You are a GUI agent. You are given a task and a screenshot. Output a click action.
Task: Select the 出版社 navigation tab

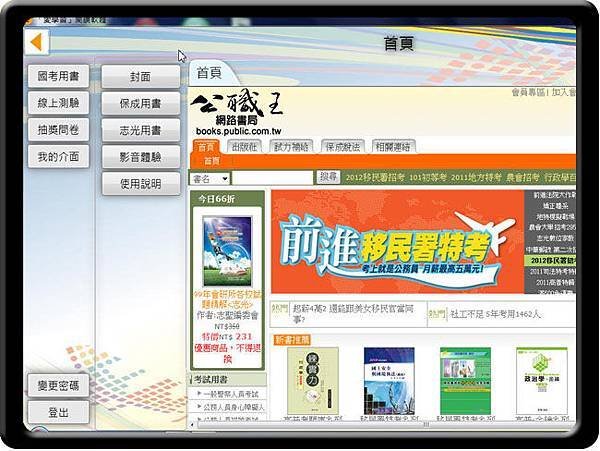[244, 147]
